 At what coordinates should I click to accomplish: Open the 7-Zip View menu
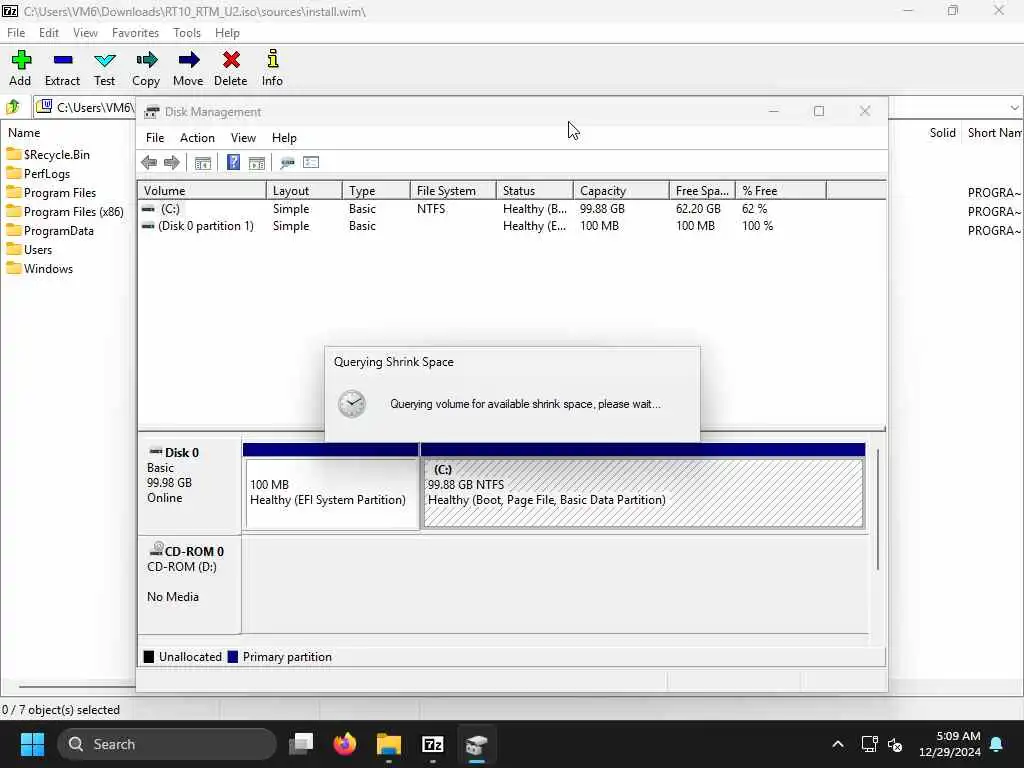click(85, 33)
